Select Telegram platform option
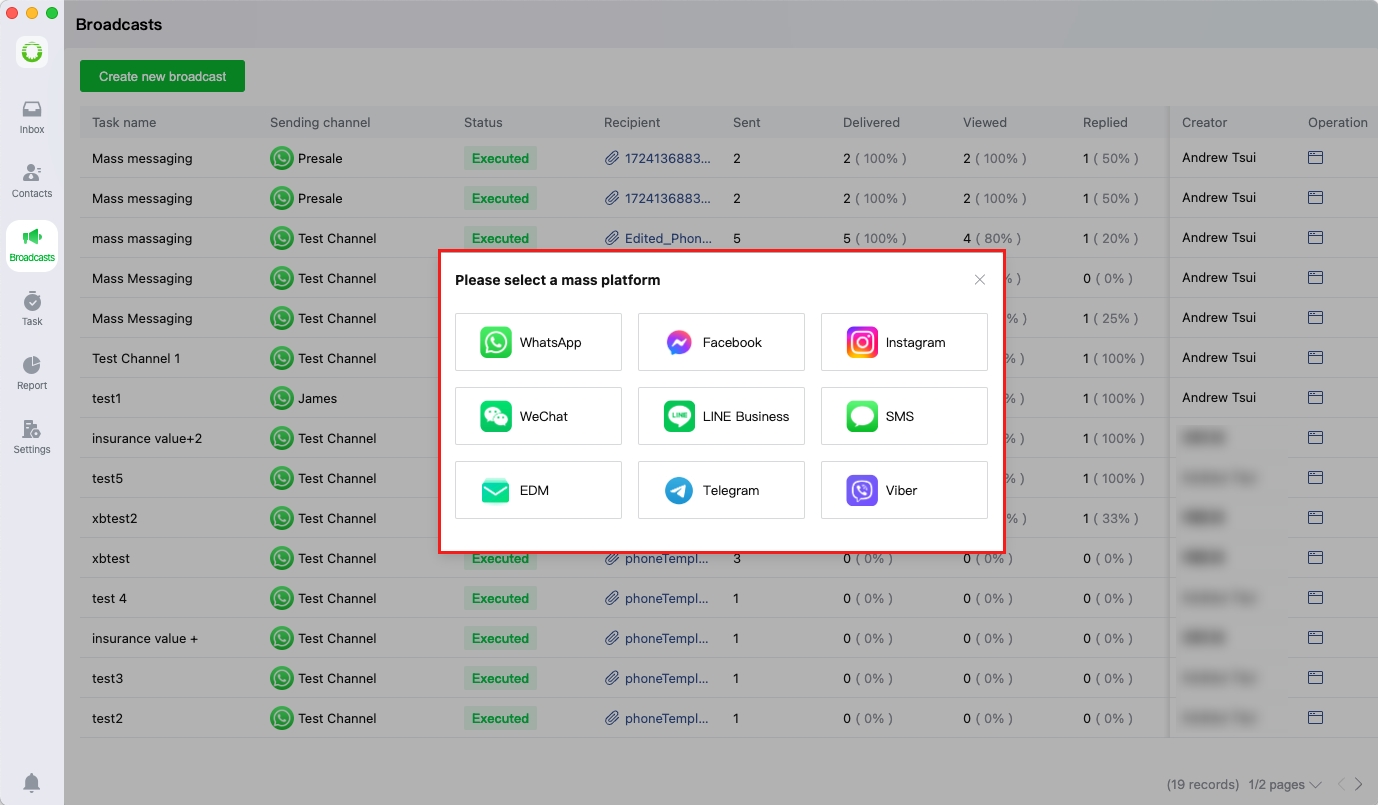 (x=721, y=490)
